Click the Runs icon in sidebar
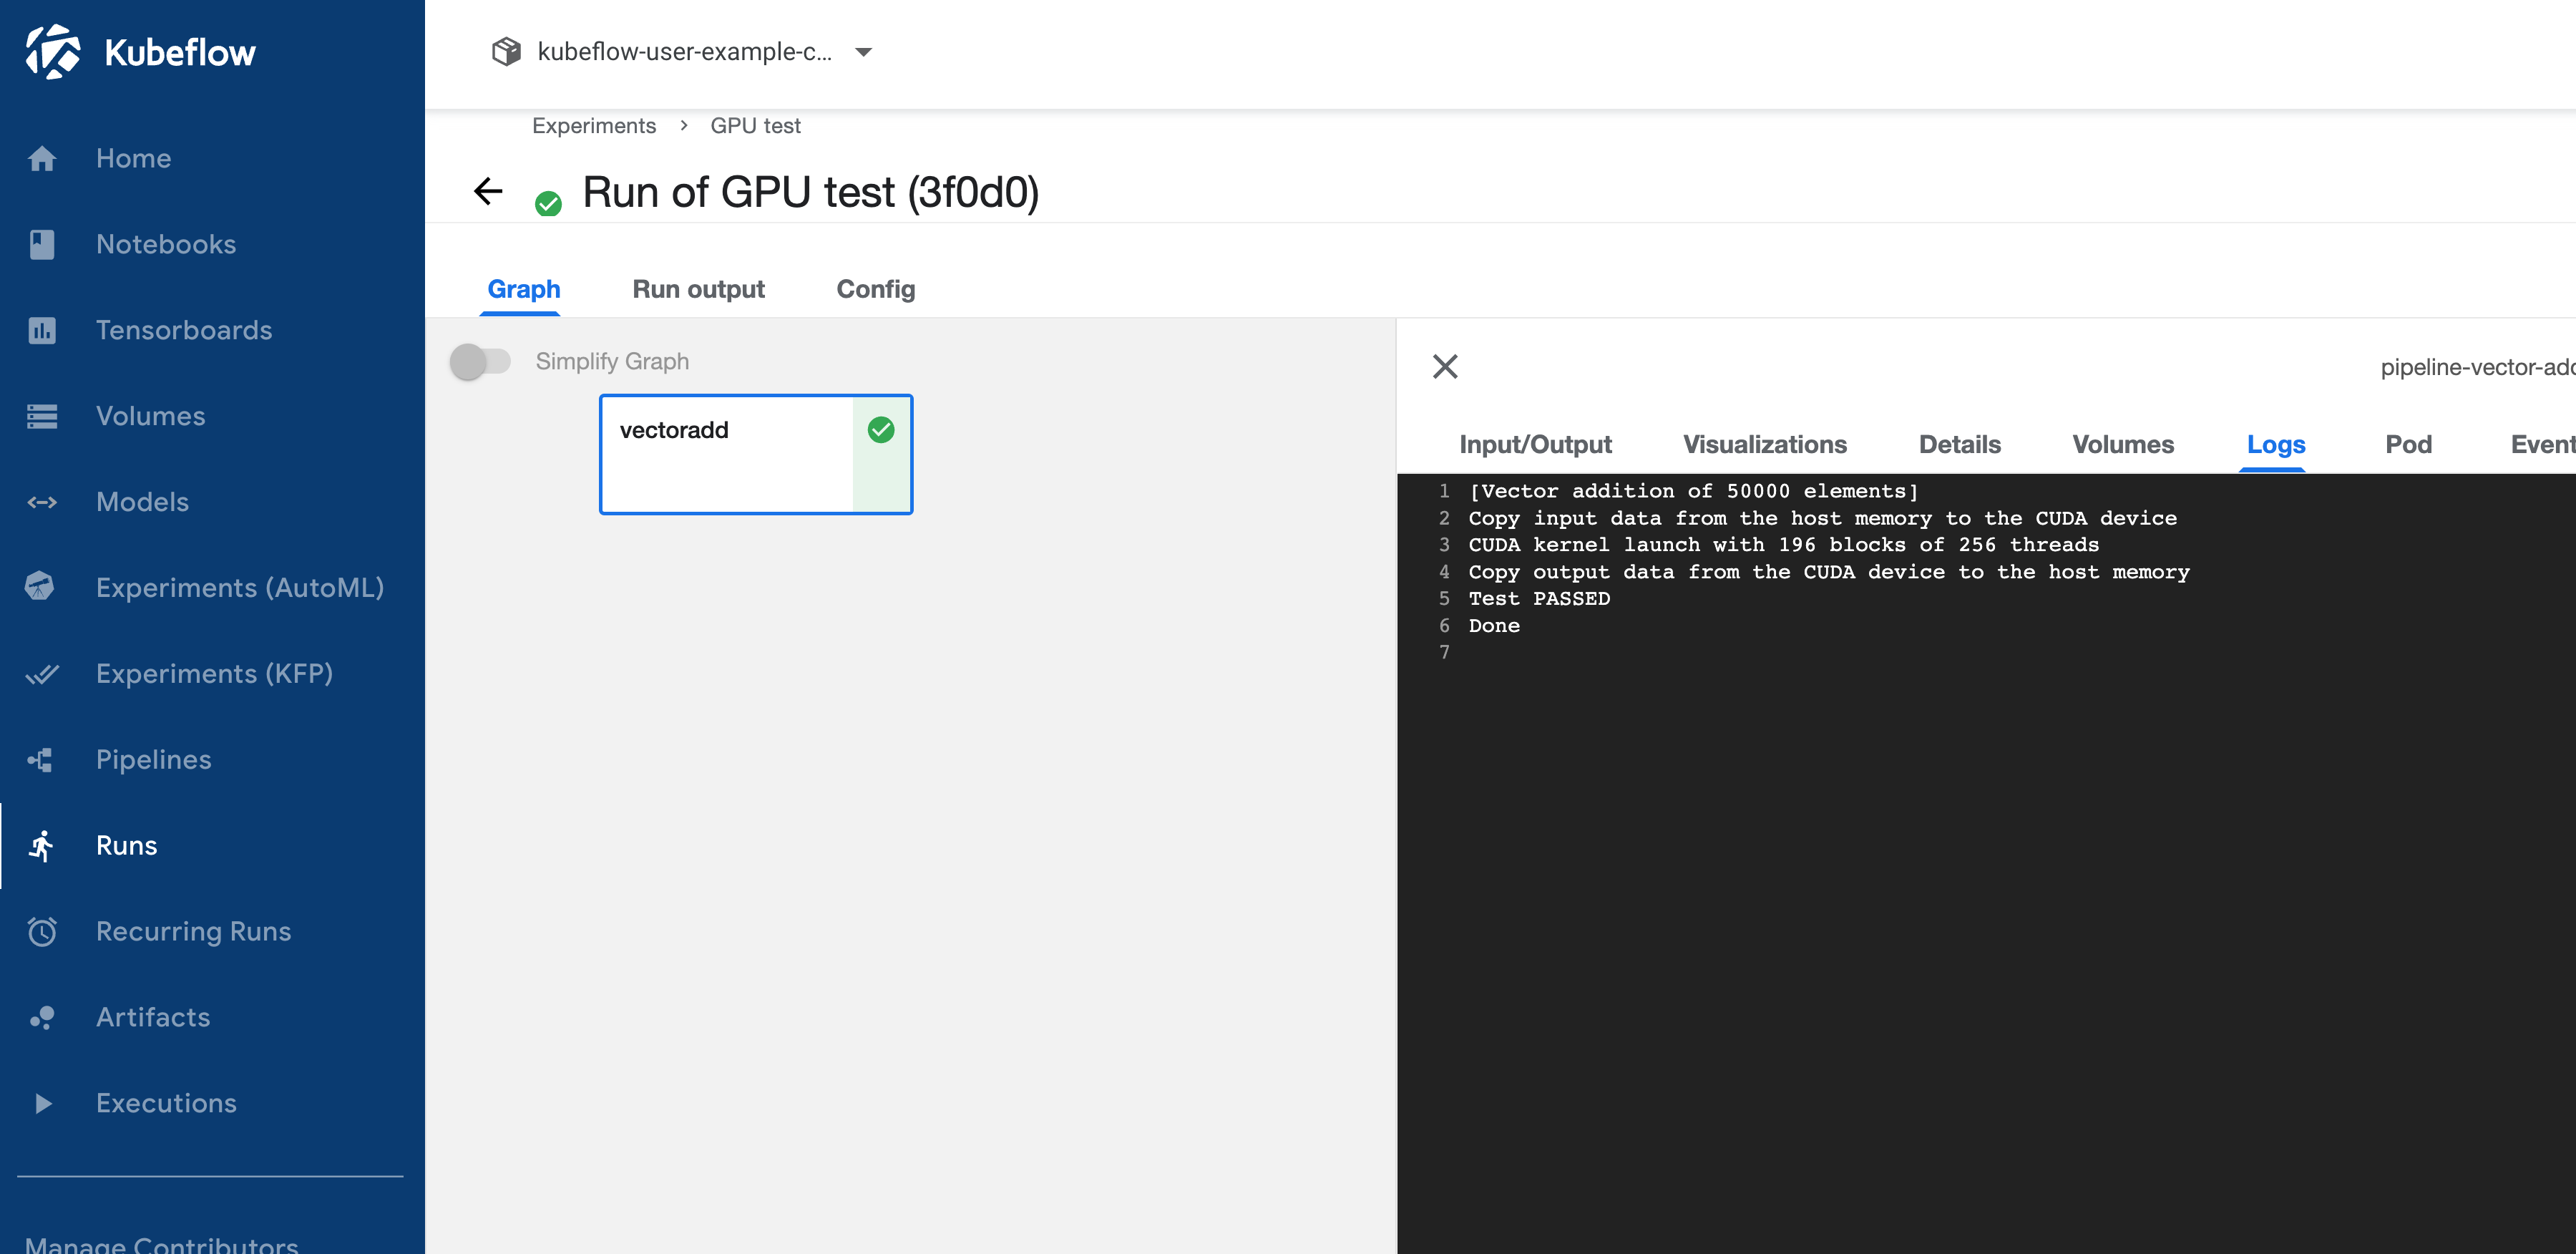The image size is (2576, 1254). pyautogui.click(x=42, y=845)
